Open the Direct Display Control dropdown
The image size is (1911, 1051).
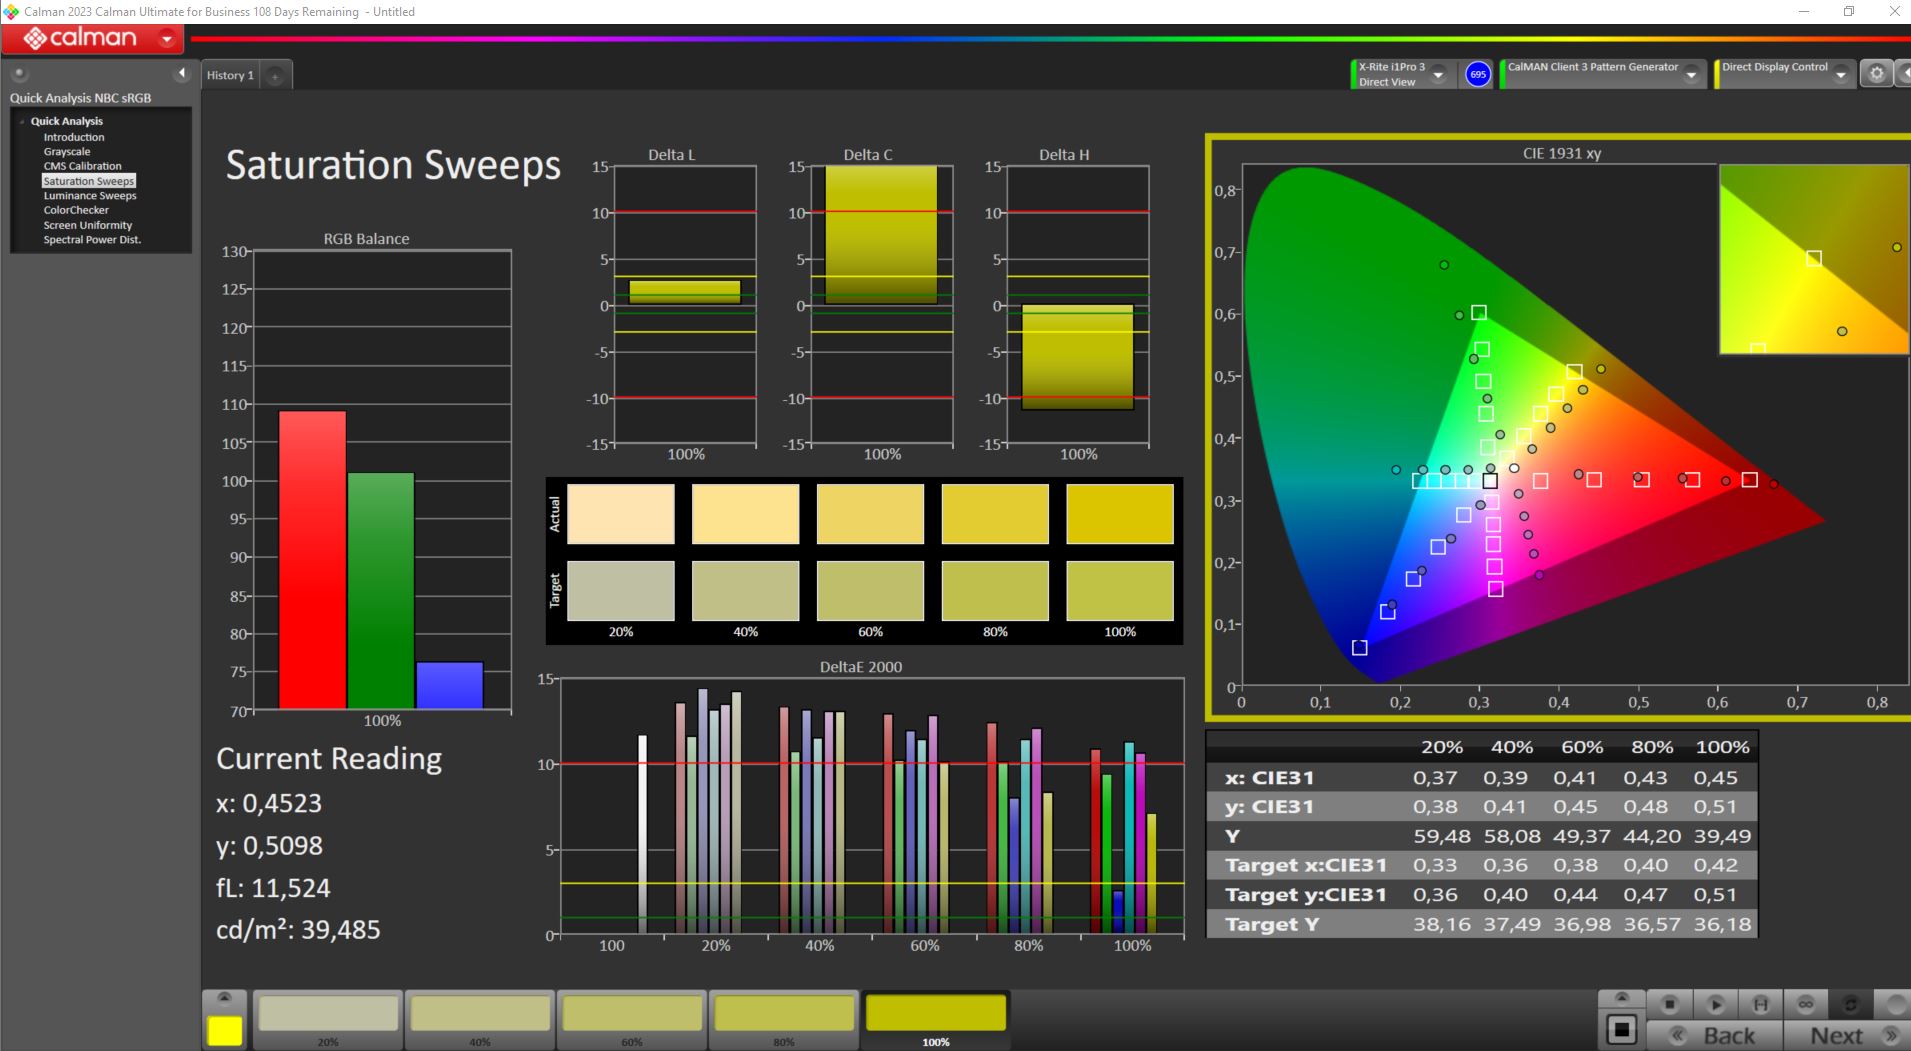(1840, 75)
